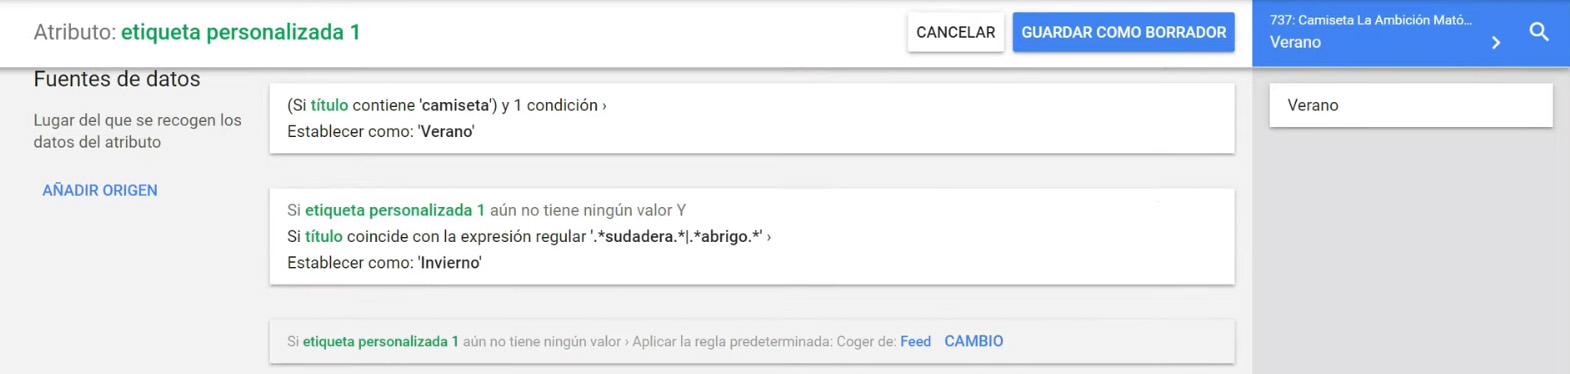Viewport: 1570px width, 374px height.
Task: Click 'etiqueta personalizada 1' in Invierno rule
Action: 394,210
